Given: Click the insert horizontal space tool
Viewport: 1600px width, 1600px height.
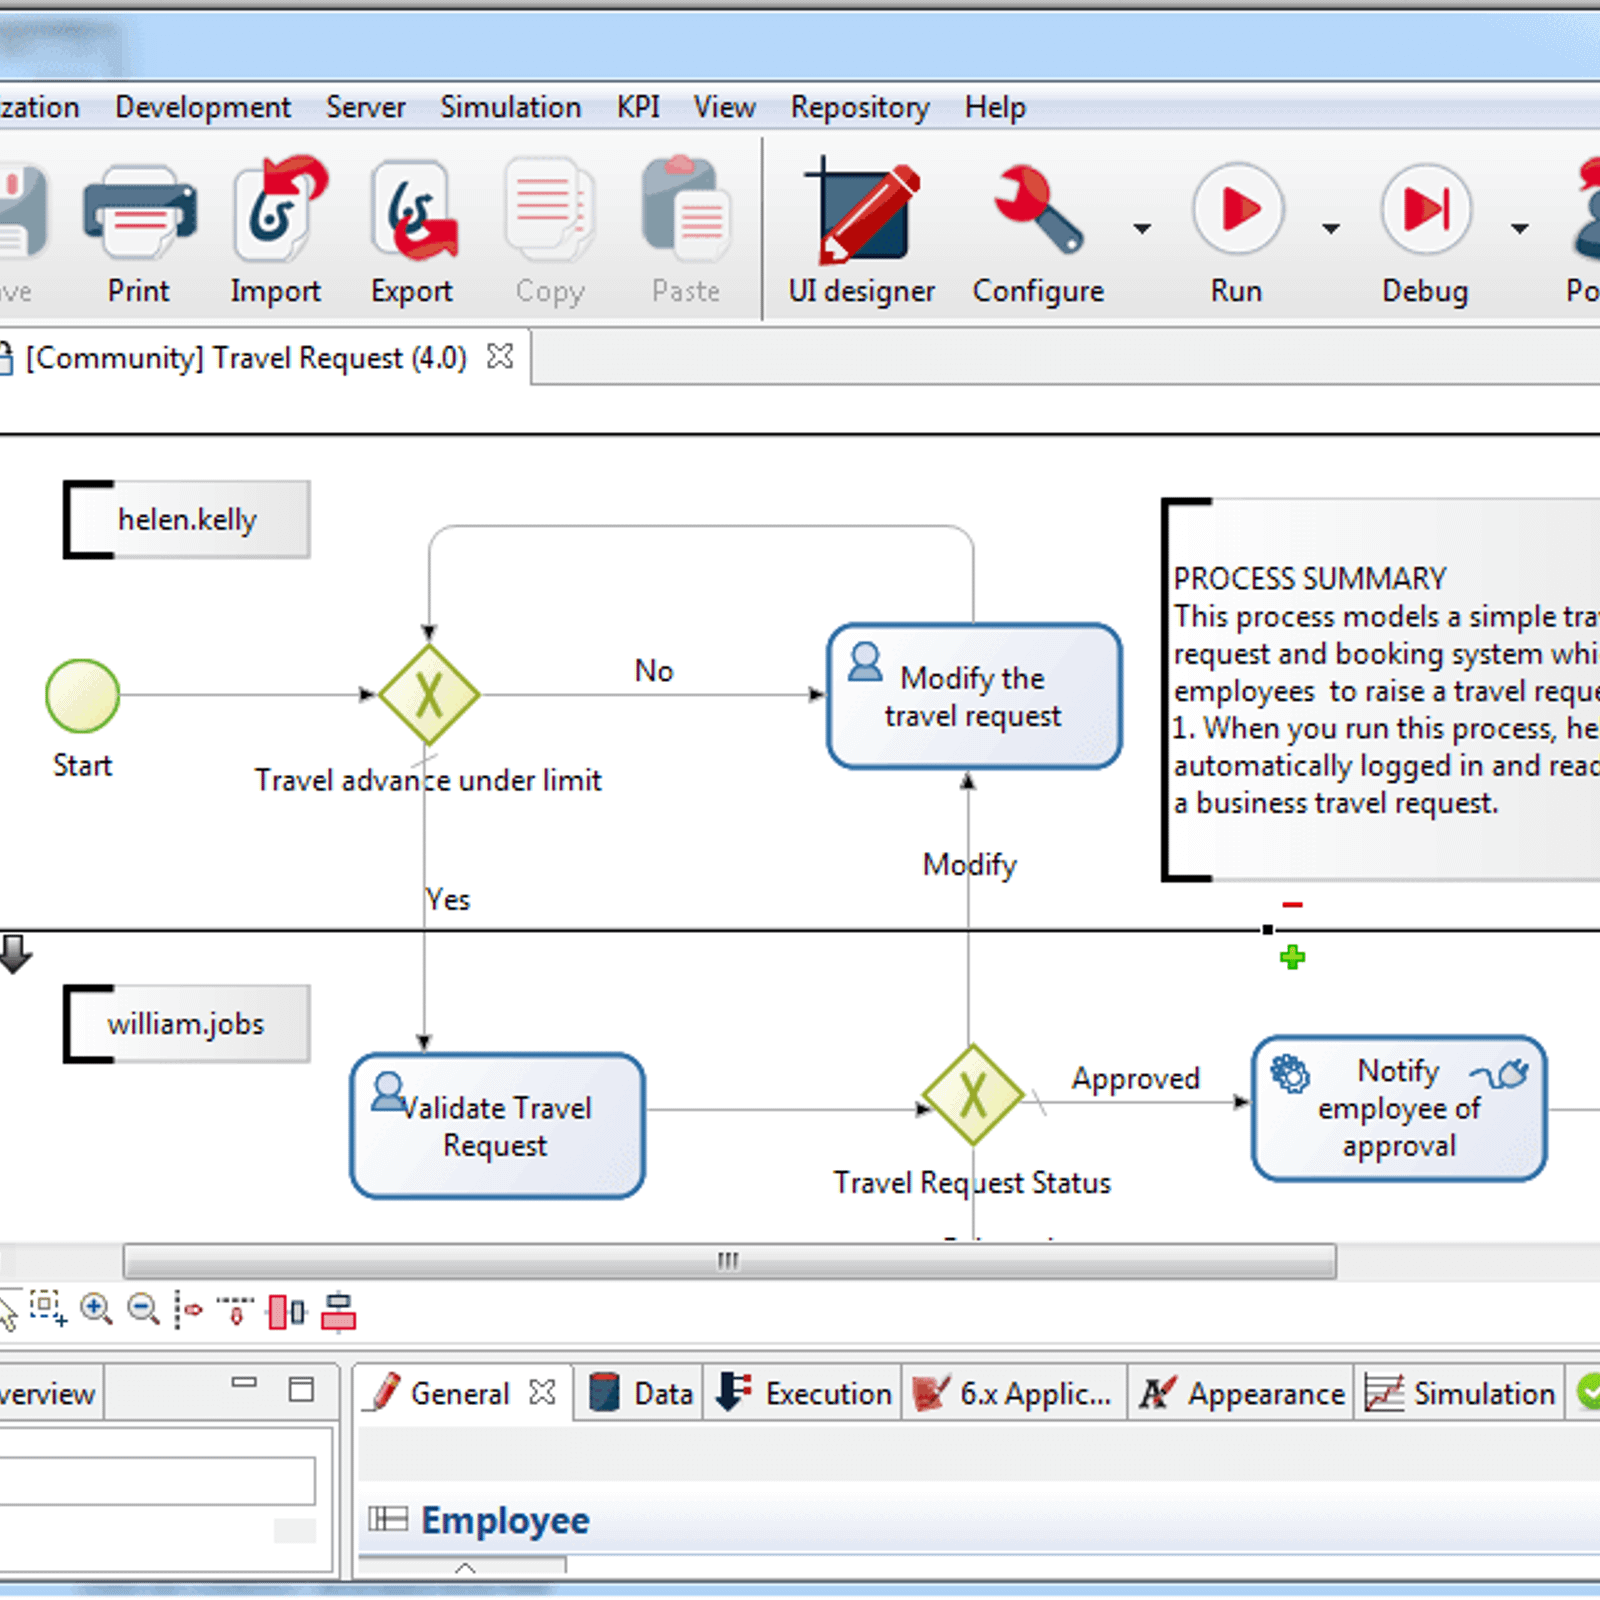Looking at the screenshot, I should tap(188, 1309).
